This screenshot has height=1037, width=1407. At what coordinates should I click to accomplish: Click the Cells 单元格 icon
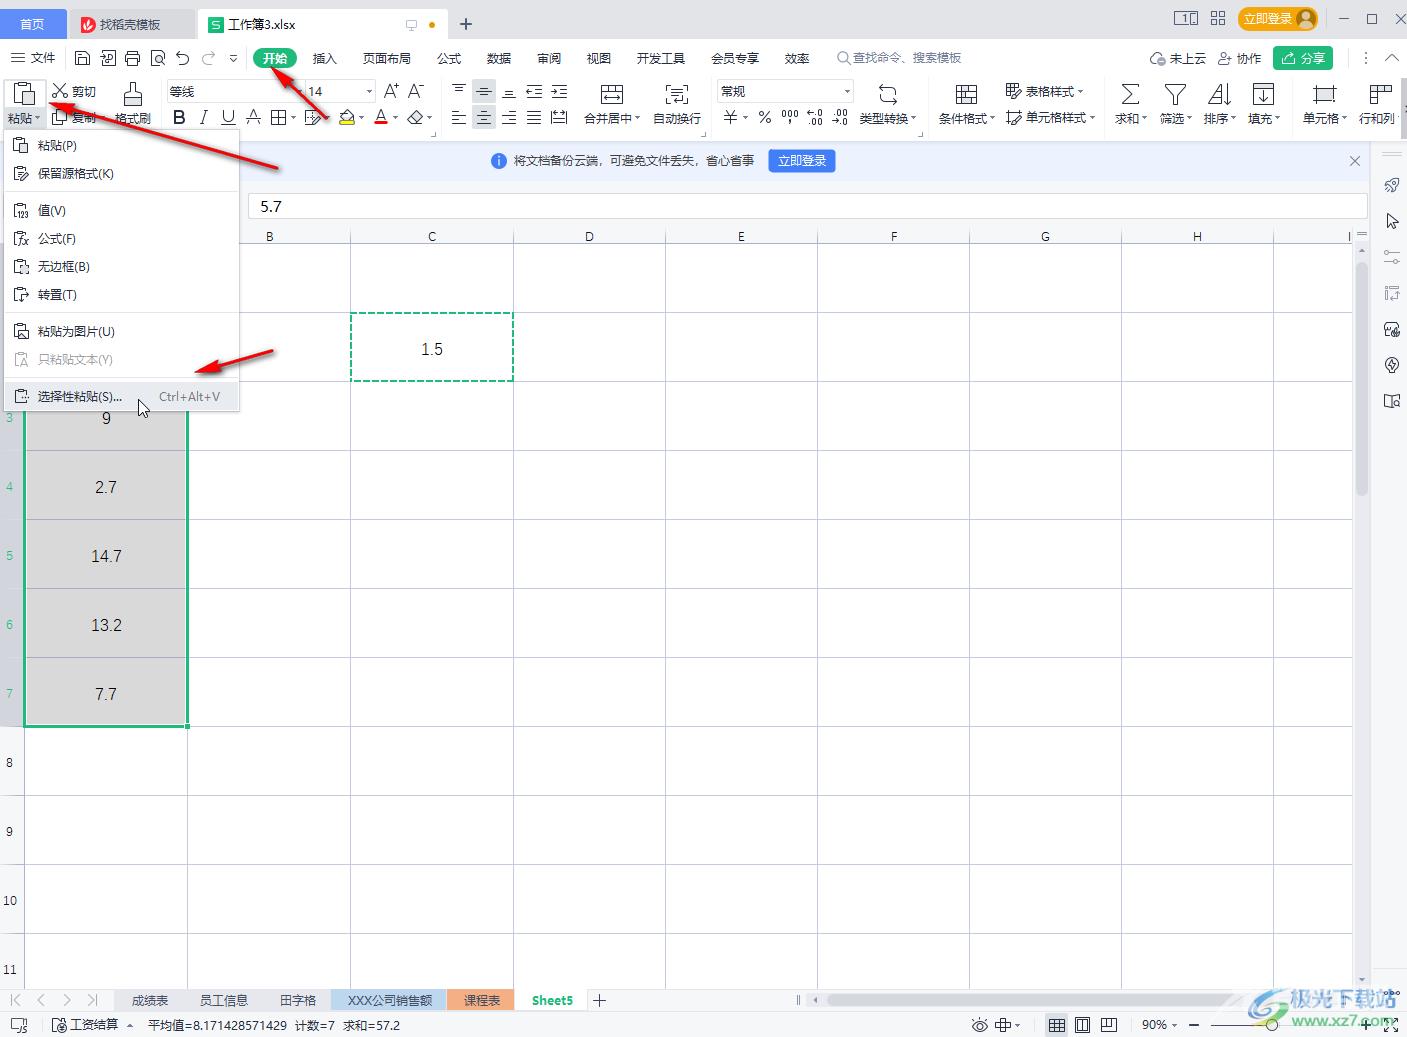[1324, 94]
